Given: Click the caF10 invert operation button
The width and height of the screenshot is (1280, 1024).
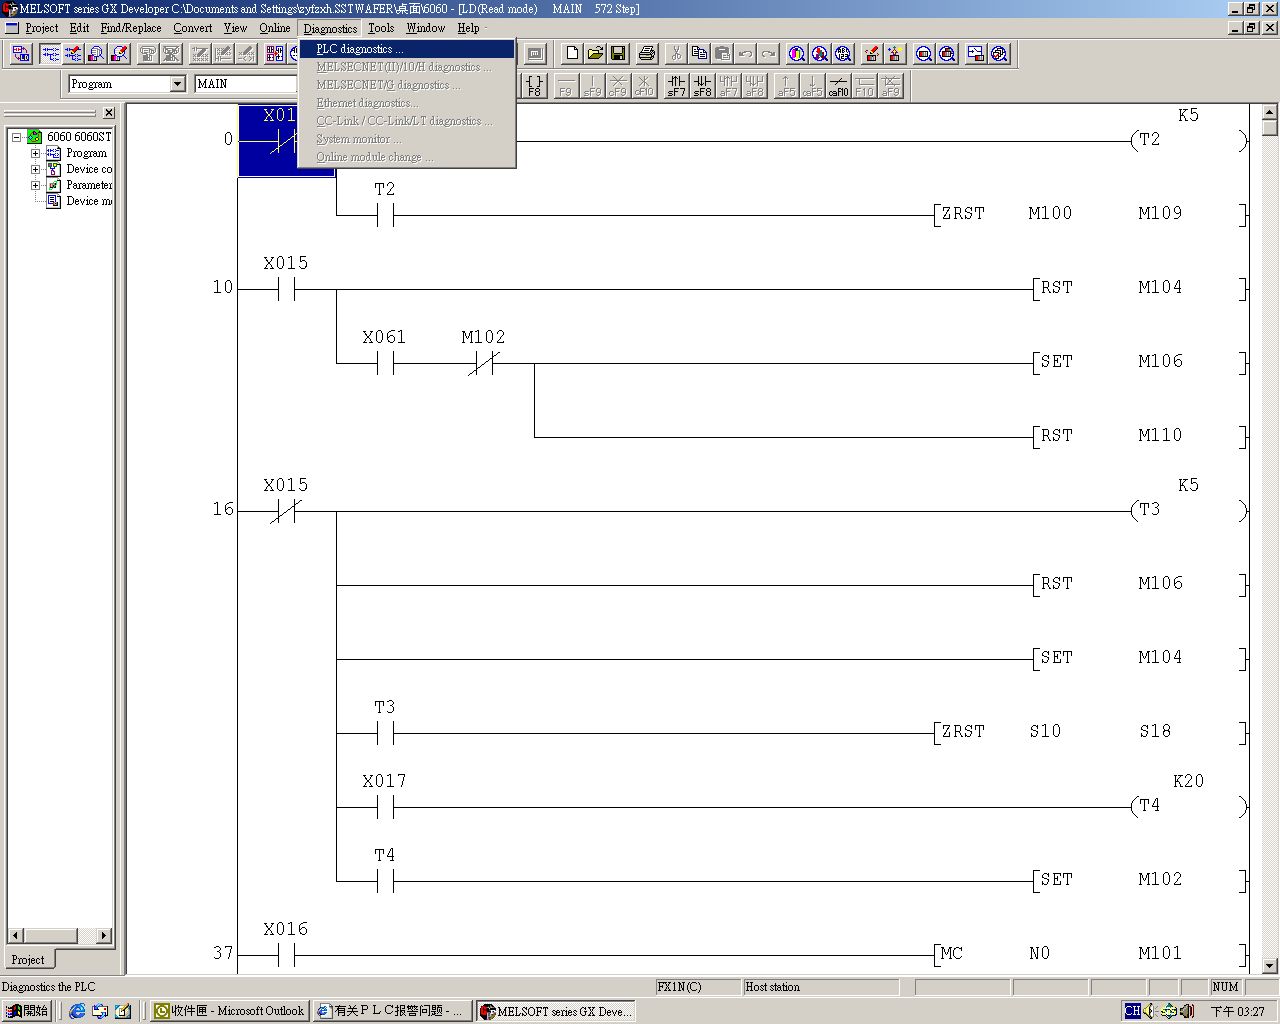Looking at the screenshot, I should click(x=838, y=86).
